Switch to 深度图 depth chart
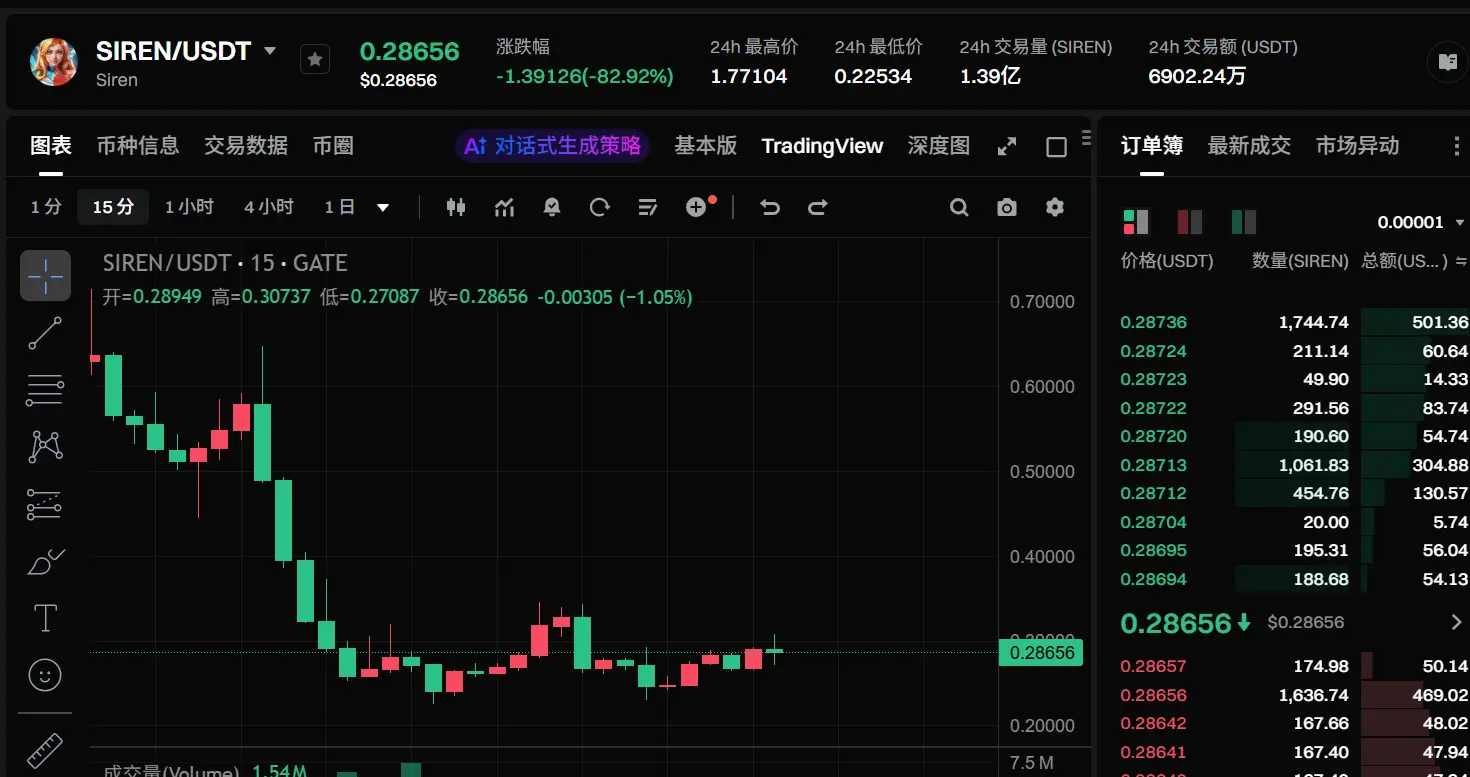The width and height of the screenshot is (1470, 777). (939, 146)
